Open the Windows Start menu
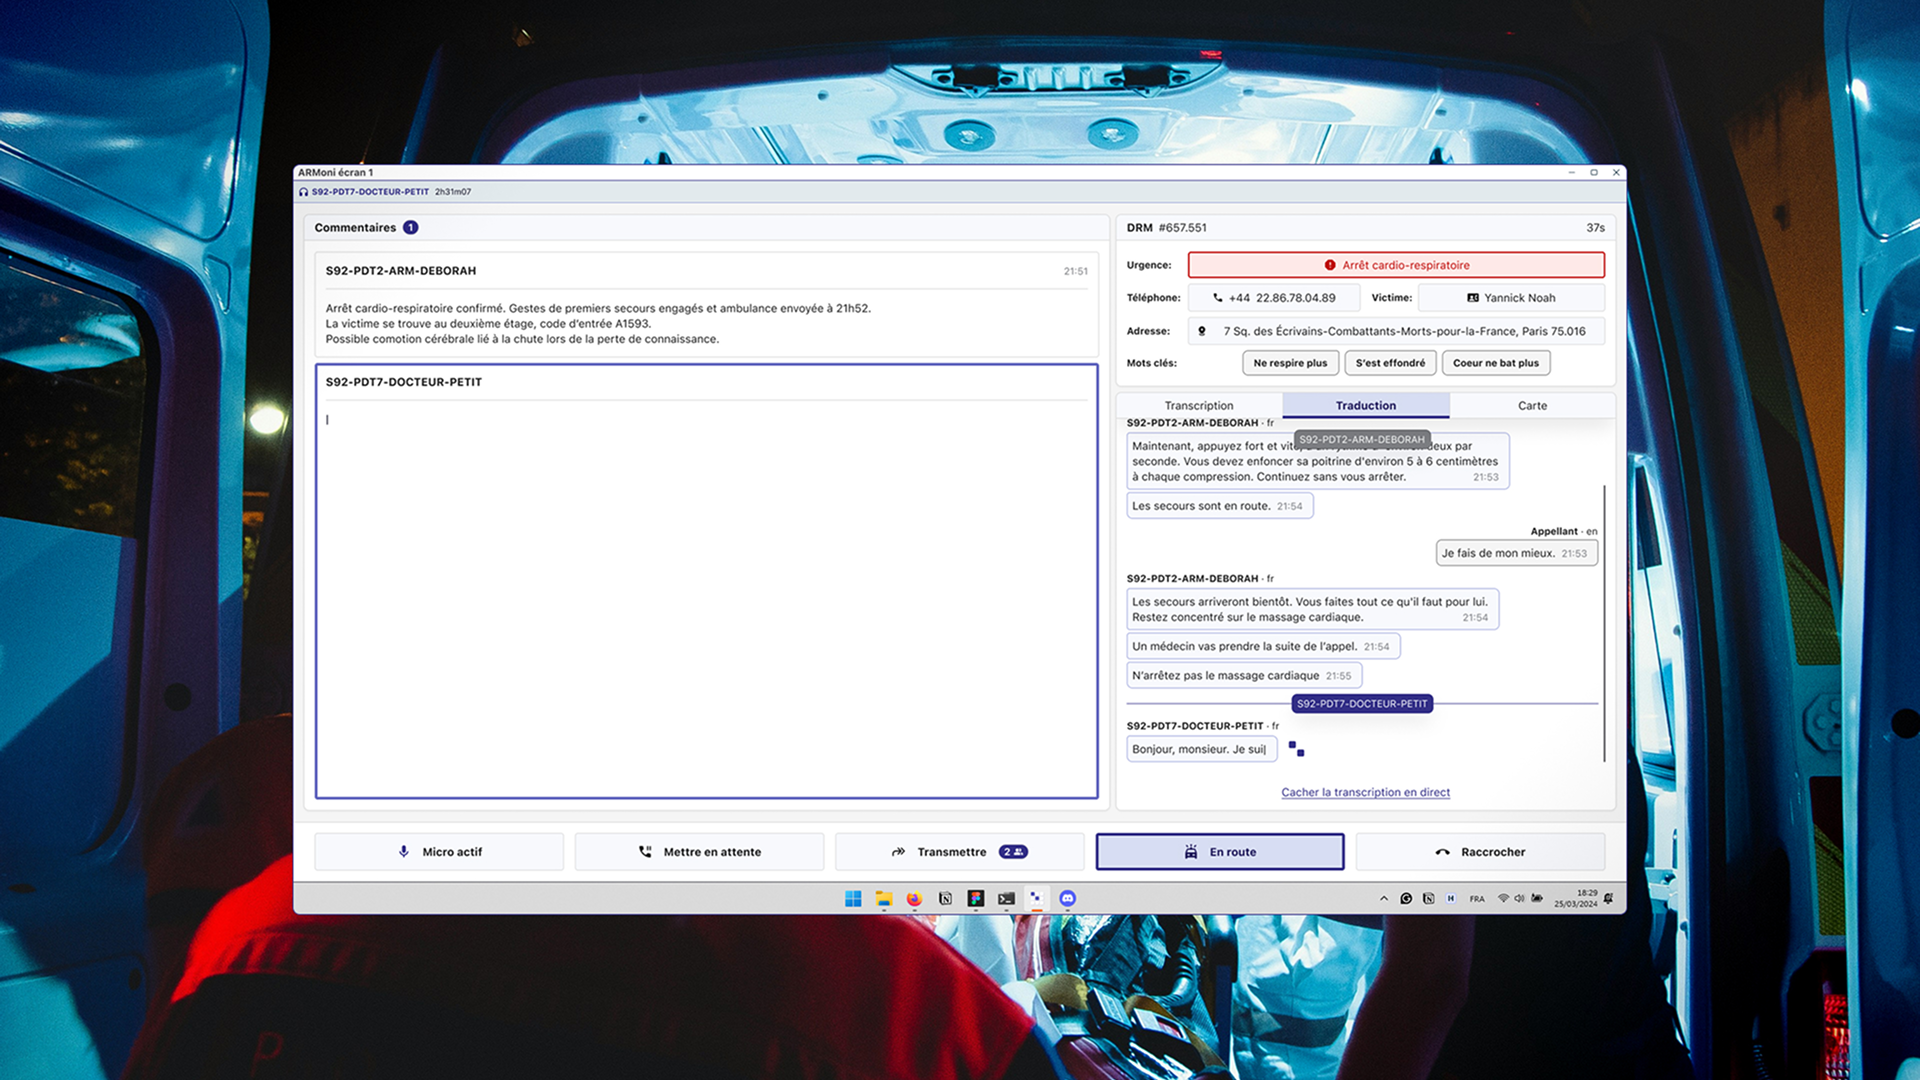Image resolution: width=1920 pixels, height=1080 pixels. [x=853, y=899]
